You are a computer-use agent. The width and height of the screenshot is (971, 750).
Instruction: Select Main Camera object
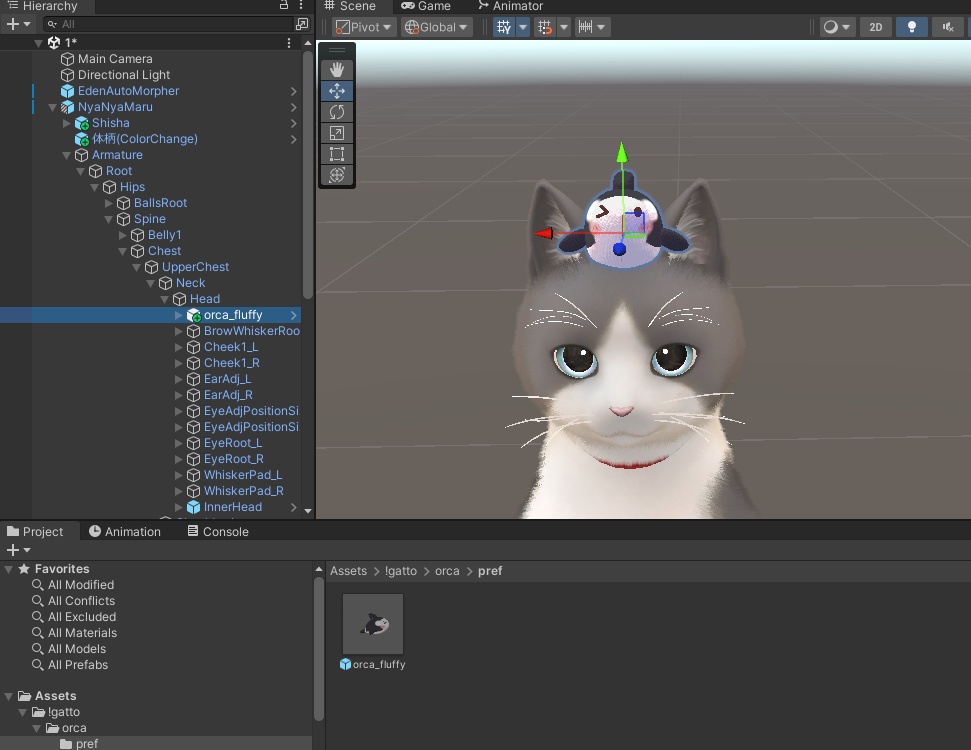pyautogui.click(x=115, y=59)
